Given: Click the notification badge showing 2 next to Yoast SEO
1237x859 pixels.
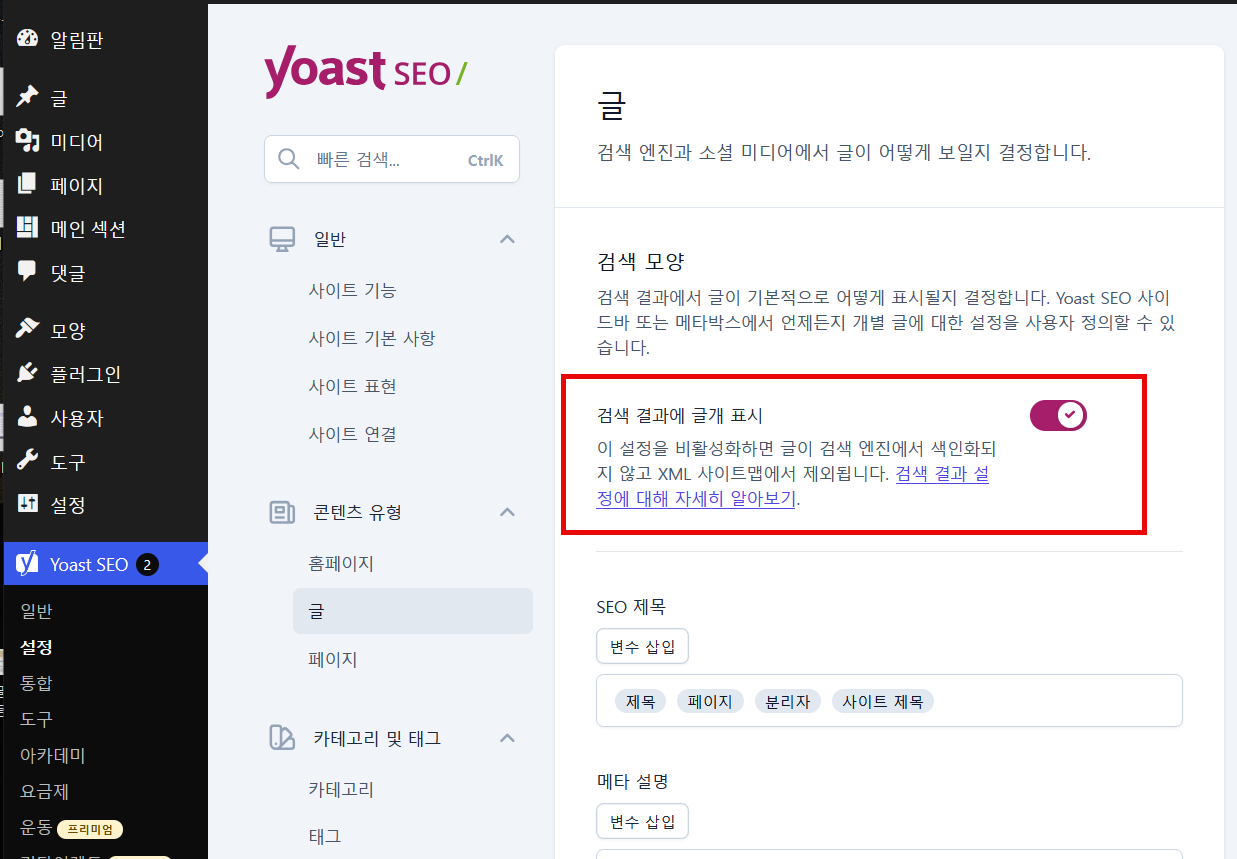Looking at the screenshot, I should pos(147,565).
